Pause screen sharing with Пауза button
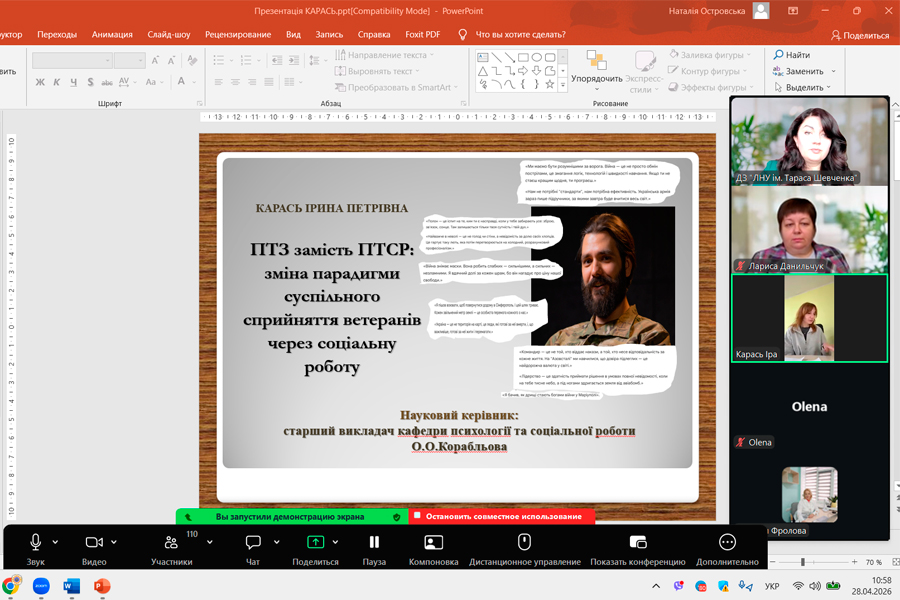This screenshot has width=900, height=600. (374, 543)
